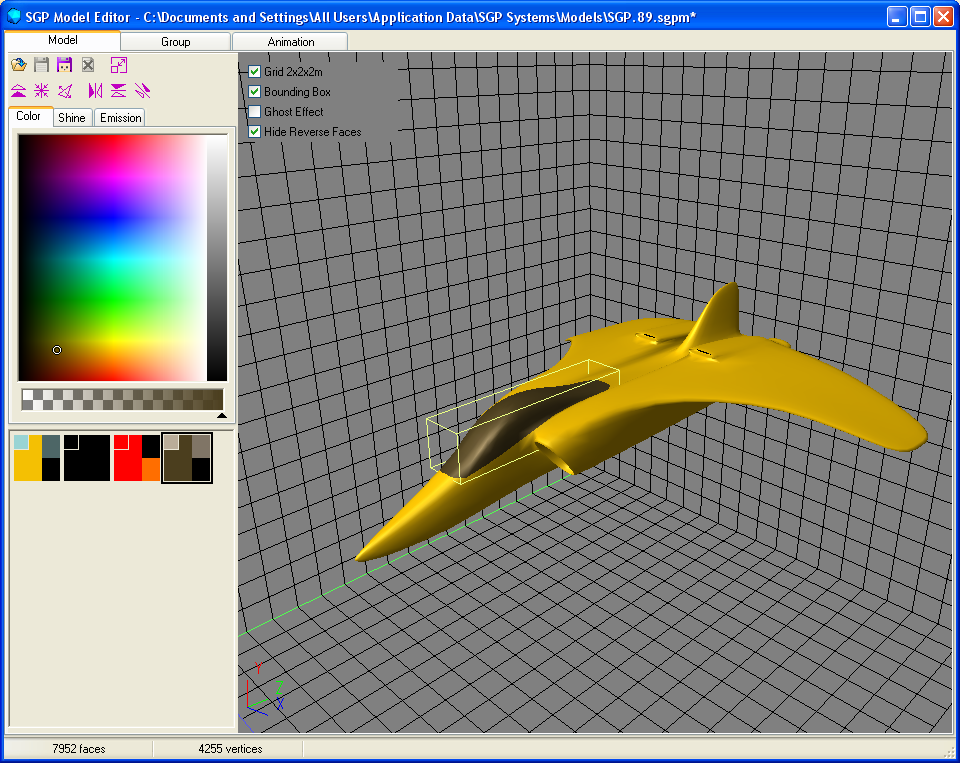Click the horizontal mirror triangles icon

coord(95,91)
